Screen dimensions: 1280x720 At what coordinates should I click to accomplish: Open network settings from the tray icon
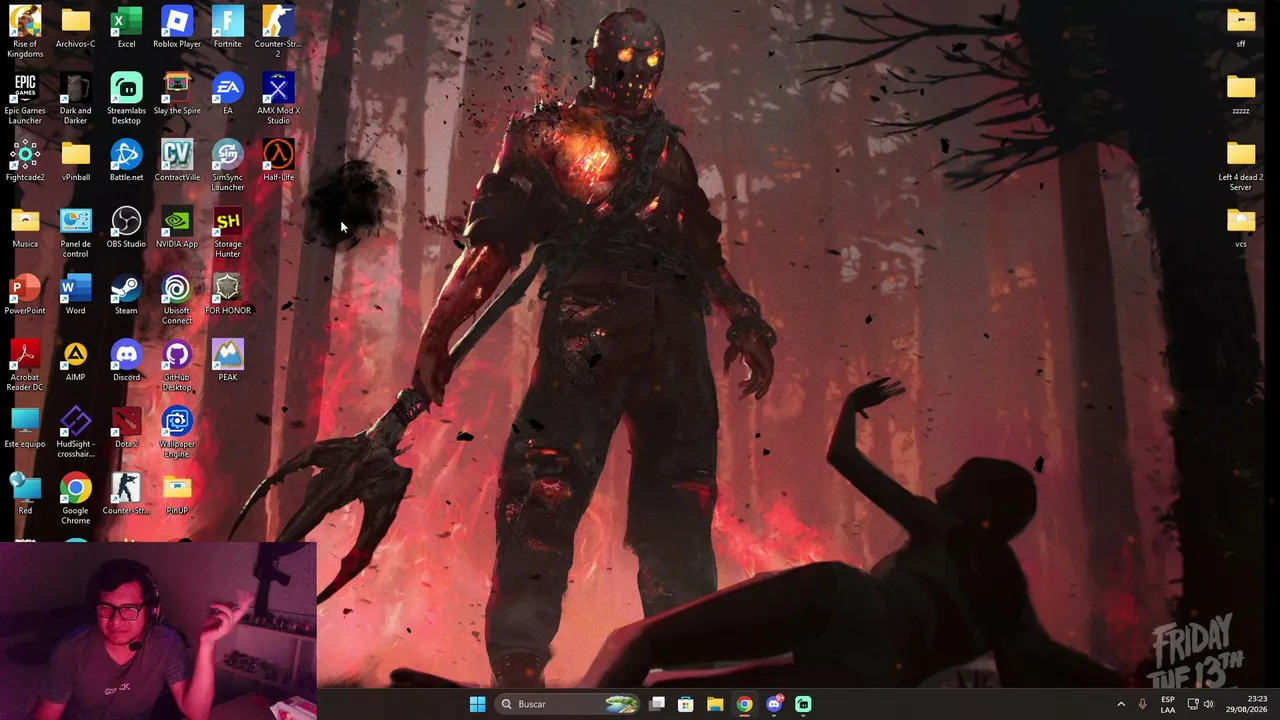pyautogui.click(x=1193, y=704)
